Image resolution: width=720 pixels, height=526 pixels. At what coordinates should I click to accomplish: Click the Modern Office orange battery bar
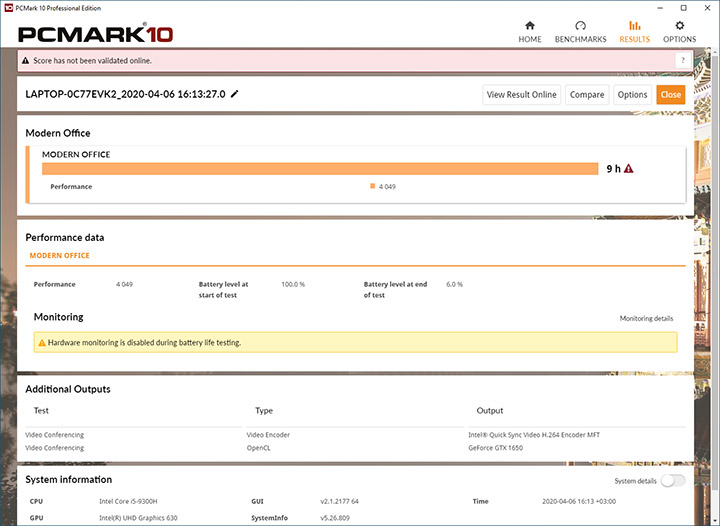[x=320, y=169]
